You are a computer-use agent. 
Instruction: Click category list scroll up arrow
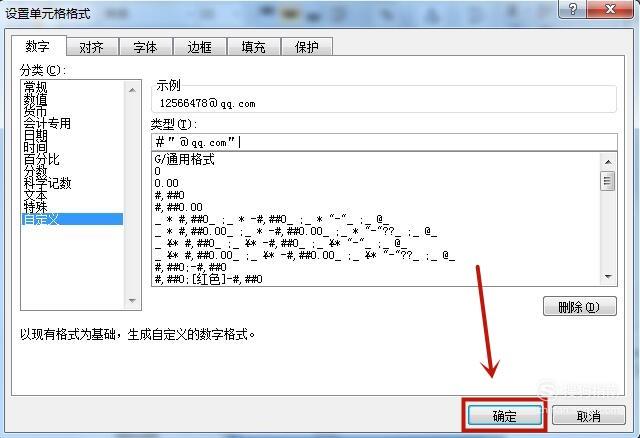tap(132, 90)
